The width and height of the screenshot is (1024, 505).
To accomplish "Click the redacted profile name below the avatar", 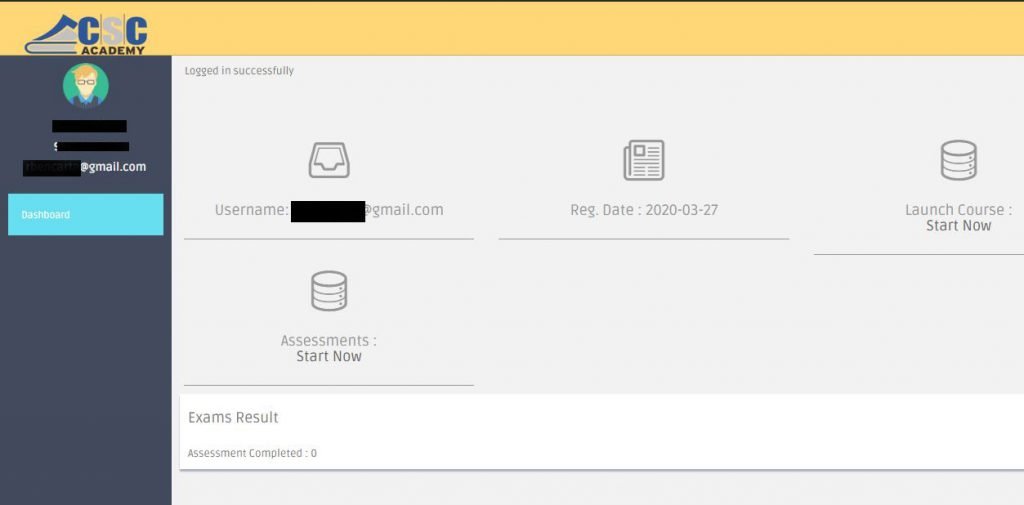I will (89, 126).
